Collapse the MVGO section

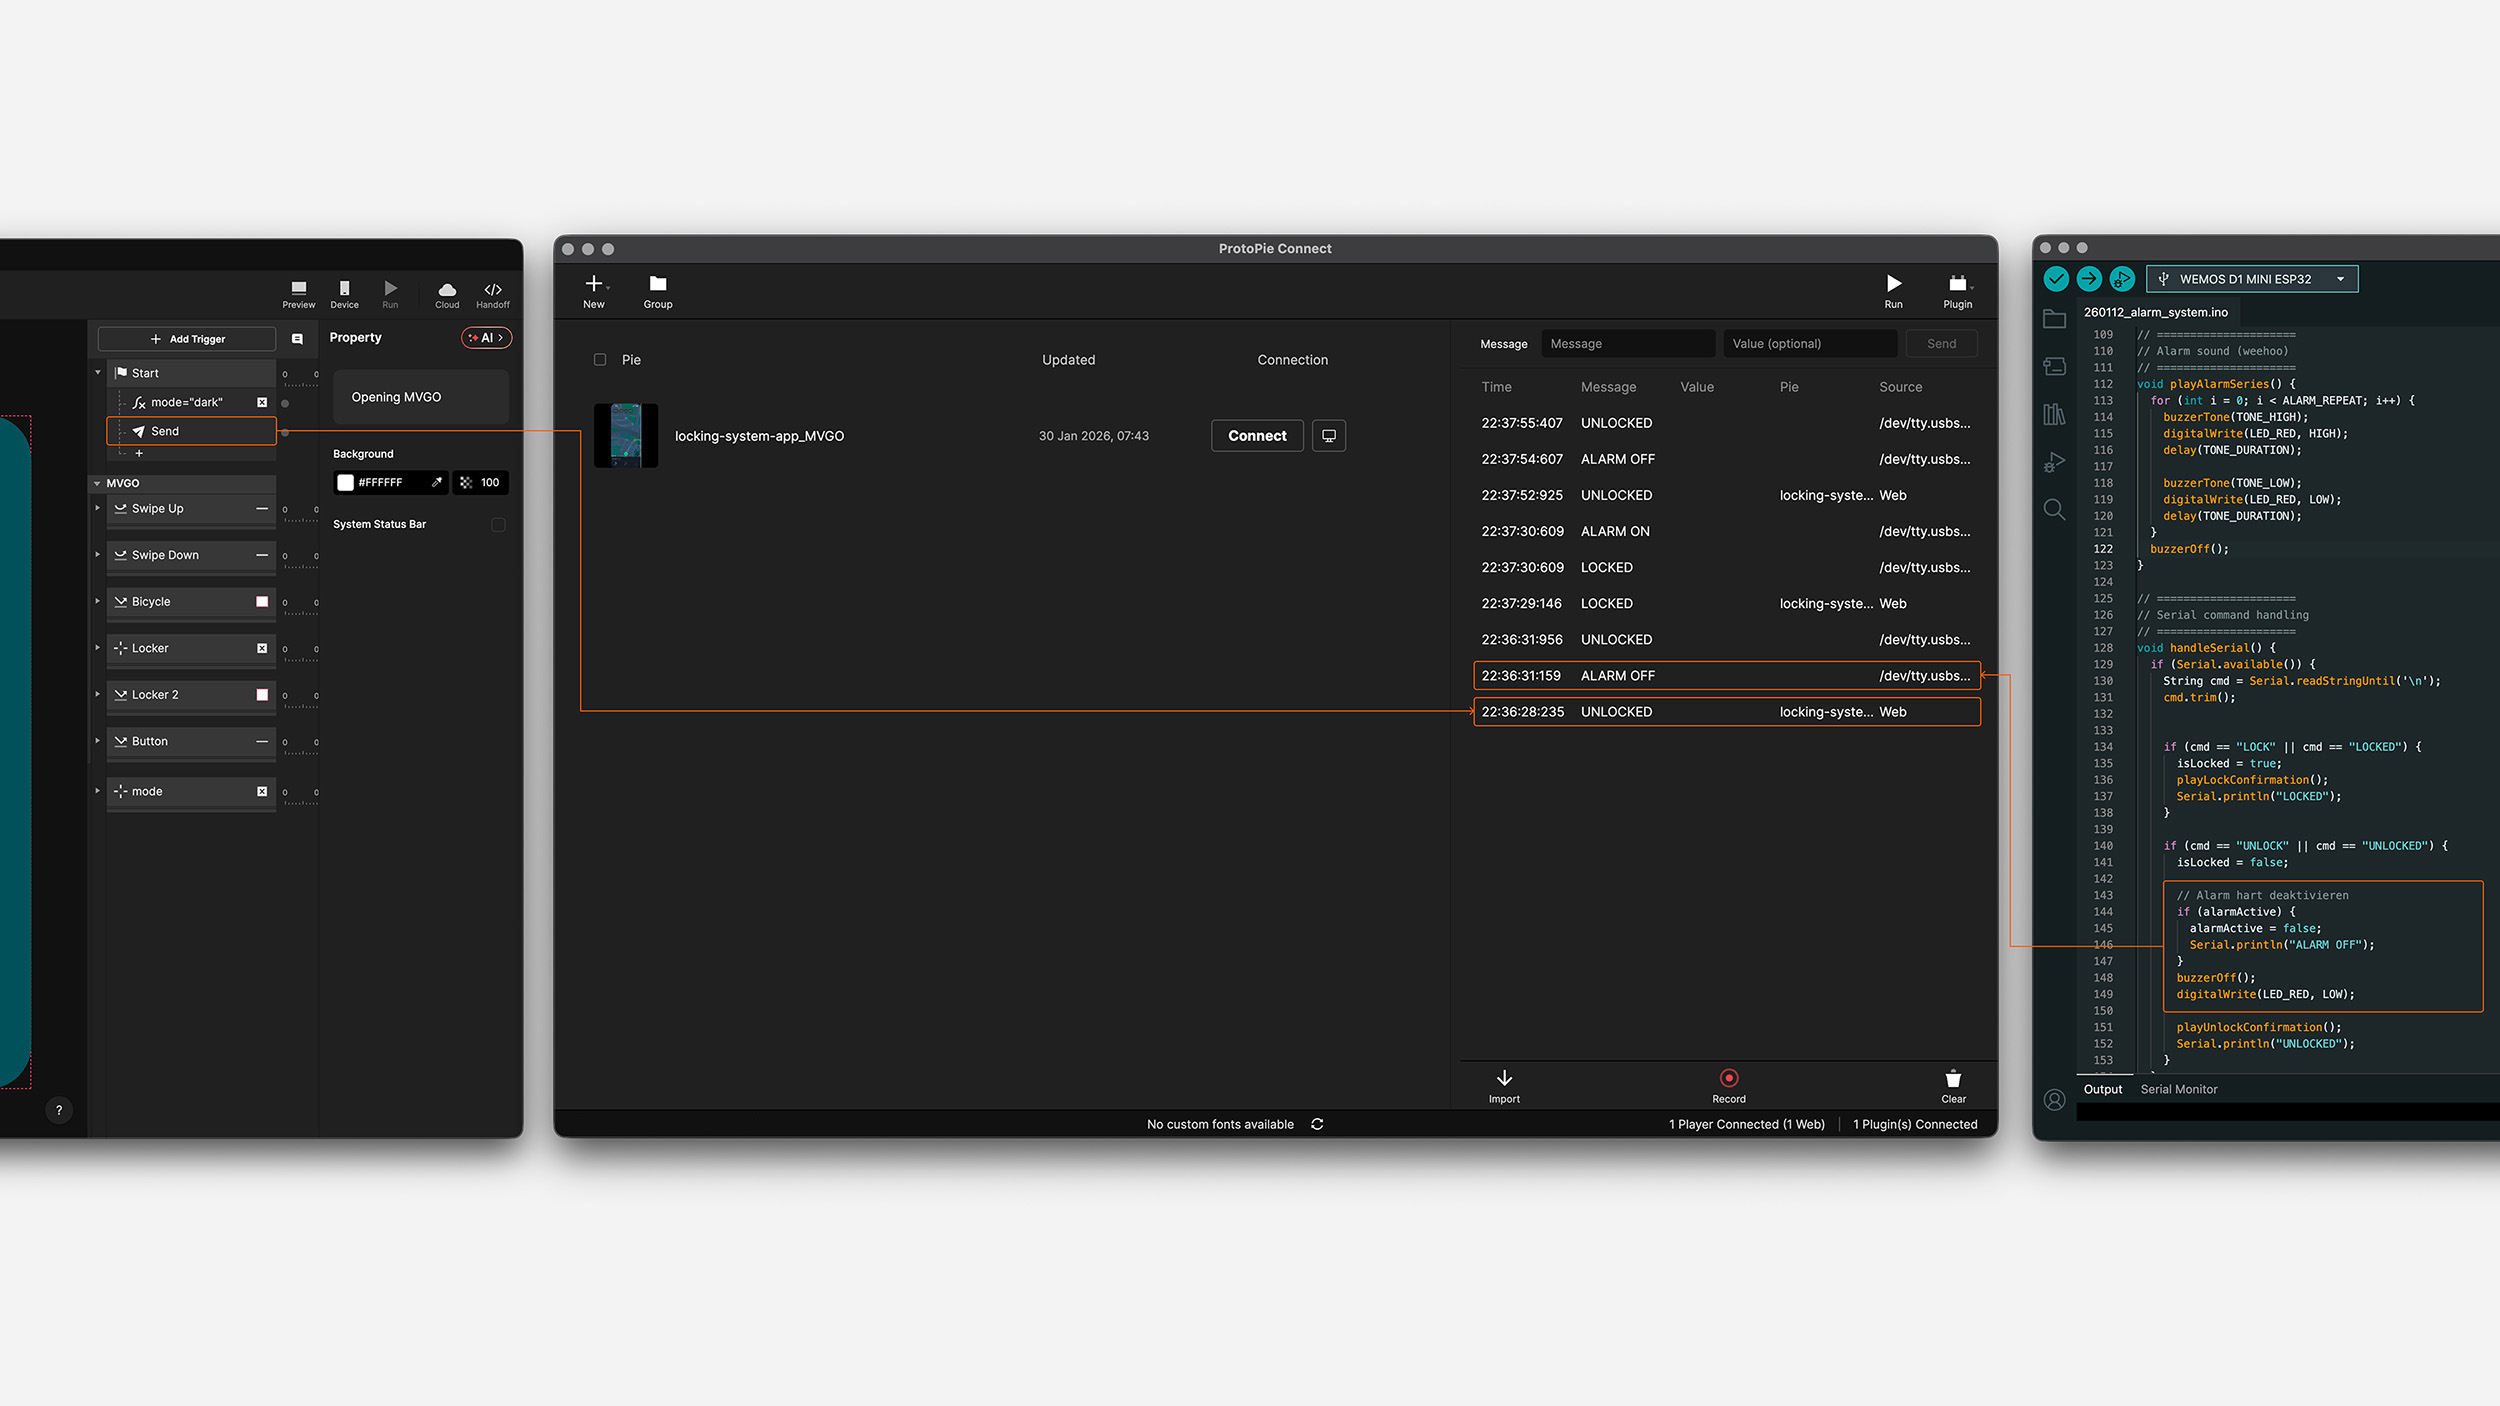pyautogui.click(x=97, y=483)
